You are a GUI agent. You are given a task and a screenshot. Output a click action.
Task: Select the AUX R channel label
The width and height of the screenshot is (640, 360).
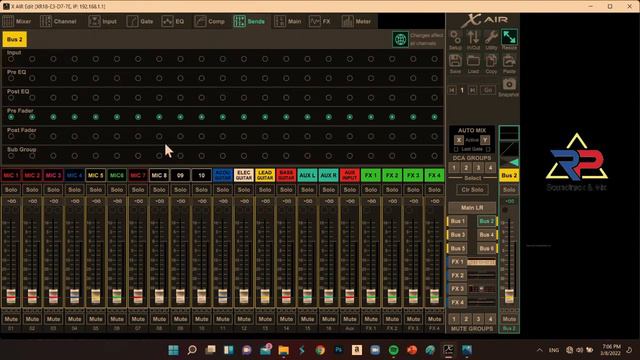(x=329, y=176)
